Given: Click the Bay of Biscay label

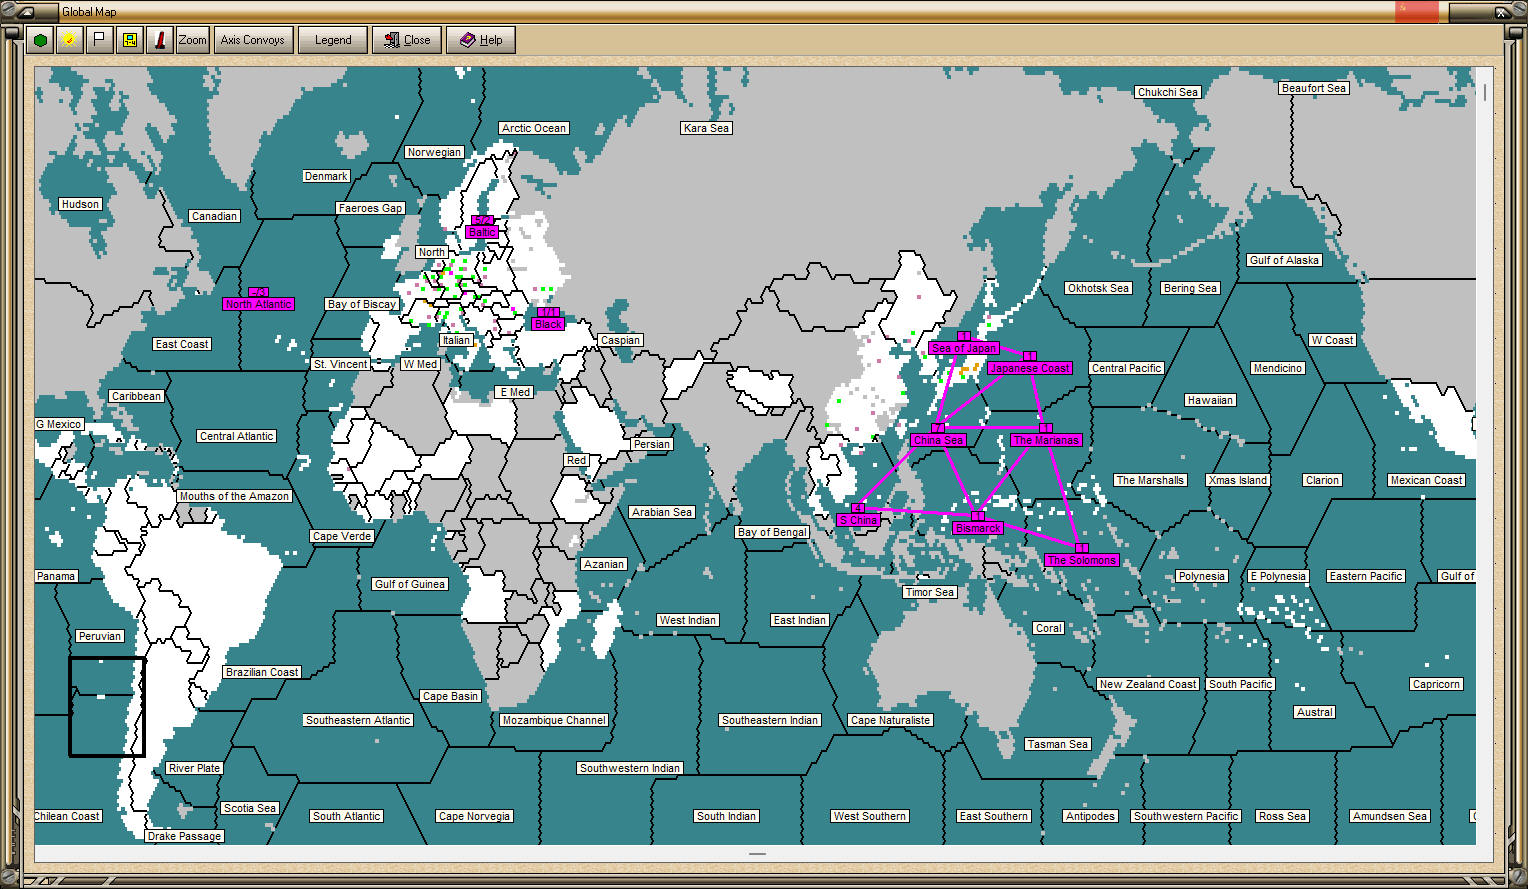Looking at the screenshot, I should (362, 304).
